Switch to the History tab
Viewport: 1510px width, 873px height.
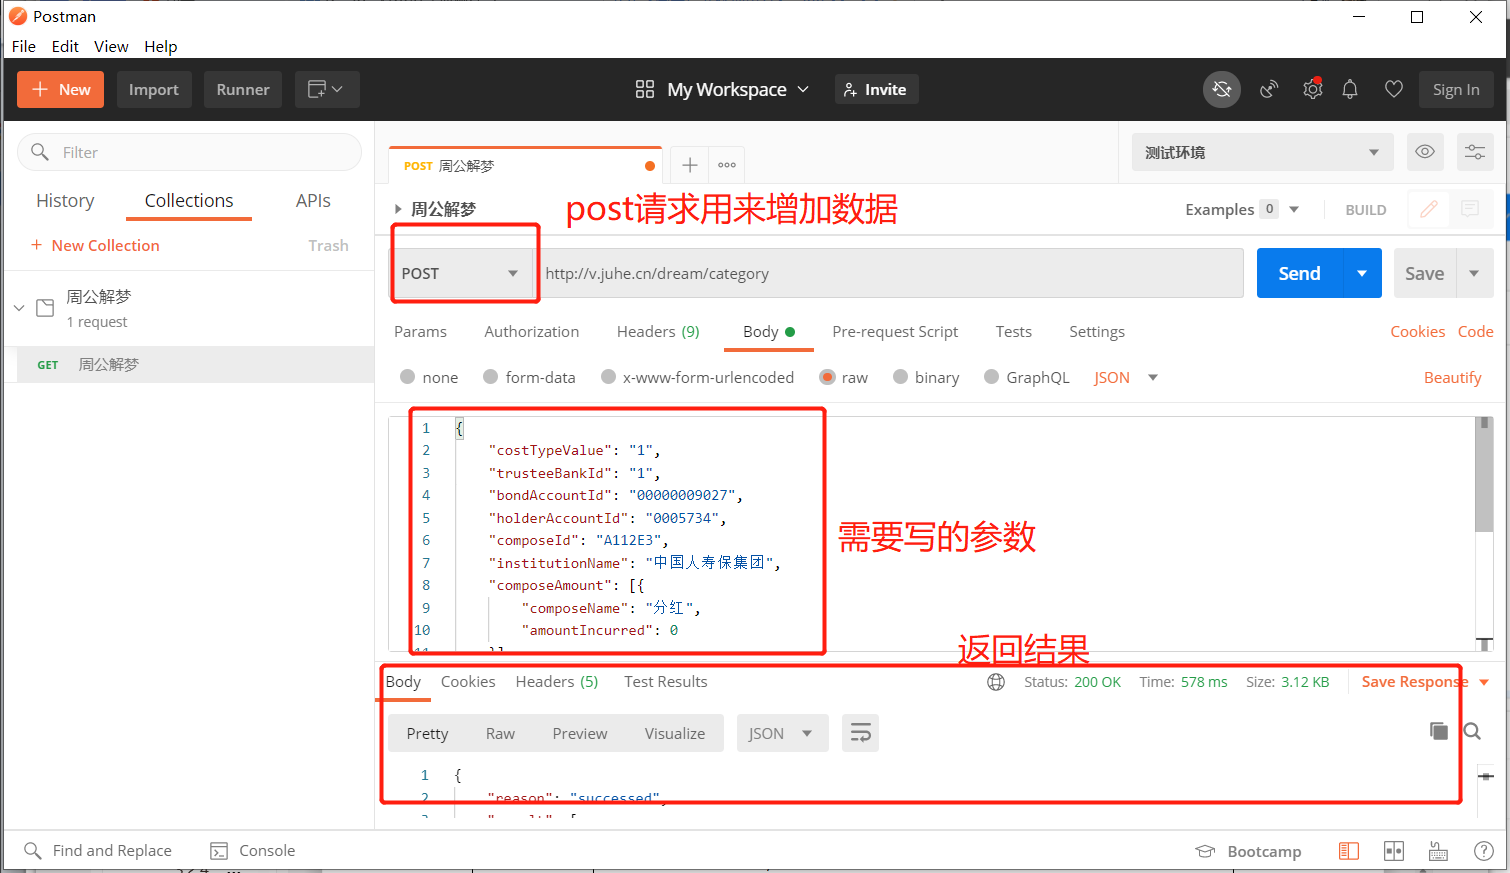(x=65, y=201)
